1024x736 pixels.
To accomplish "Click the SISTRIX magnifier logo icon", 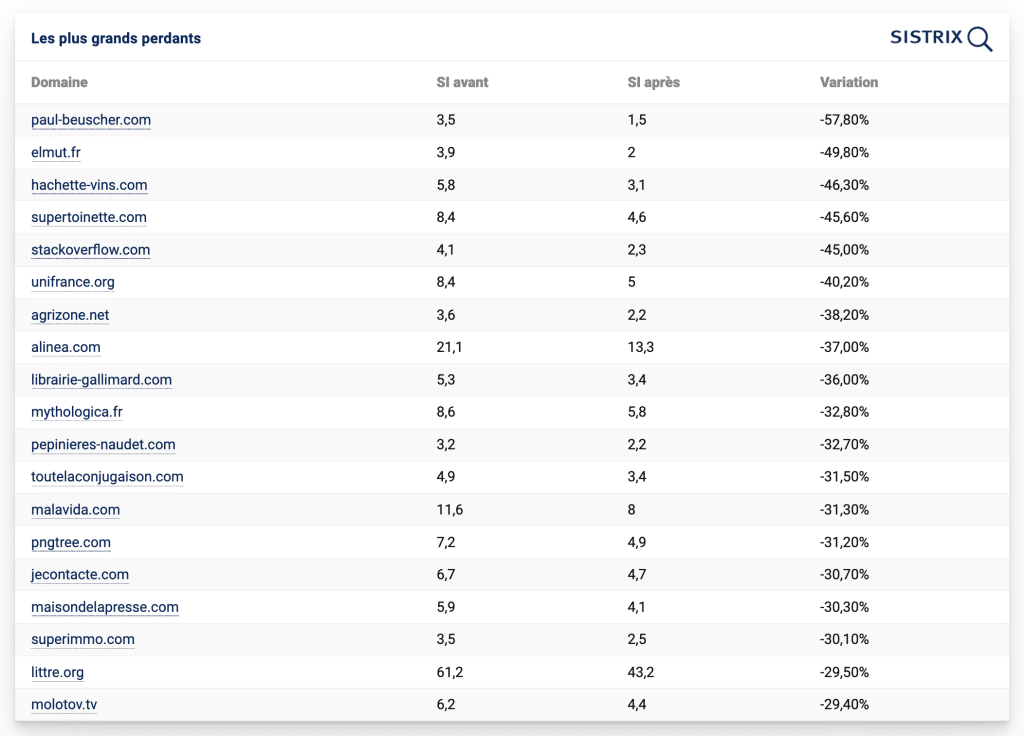I will click(980, 39).
